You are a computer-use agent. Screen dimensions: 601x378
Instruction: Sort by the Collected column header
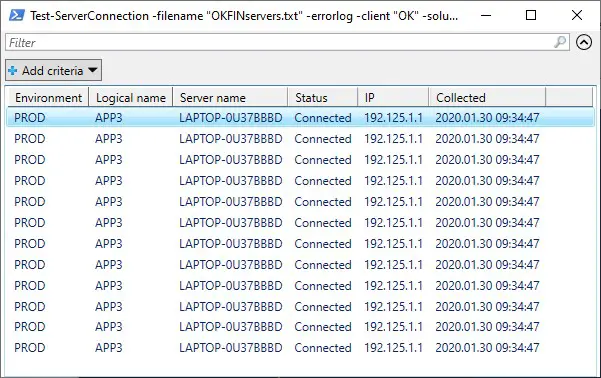[x=487, y=98]
